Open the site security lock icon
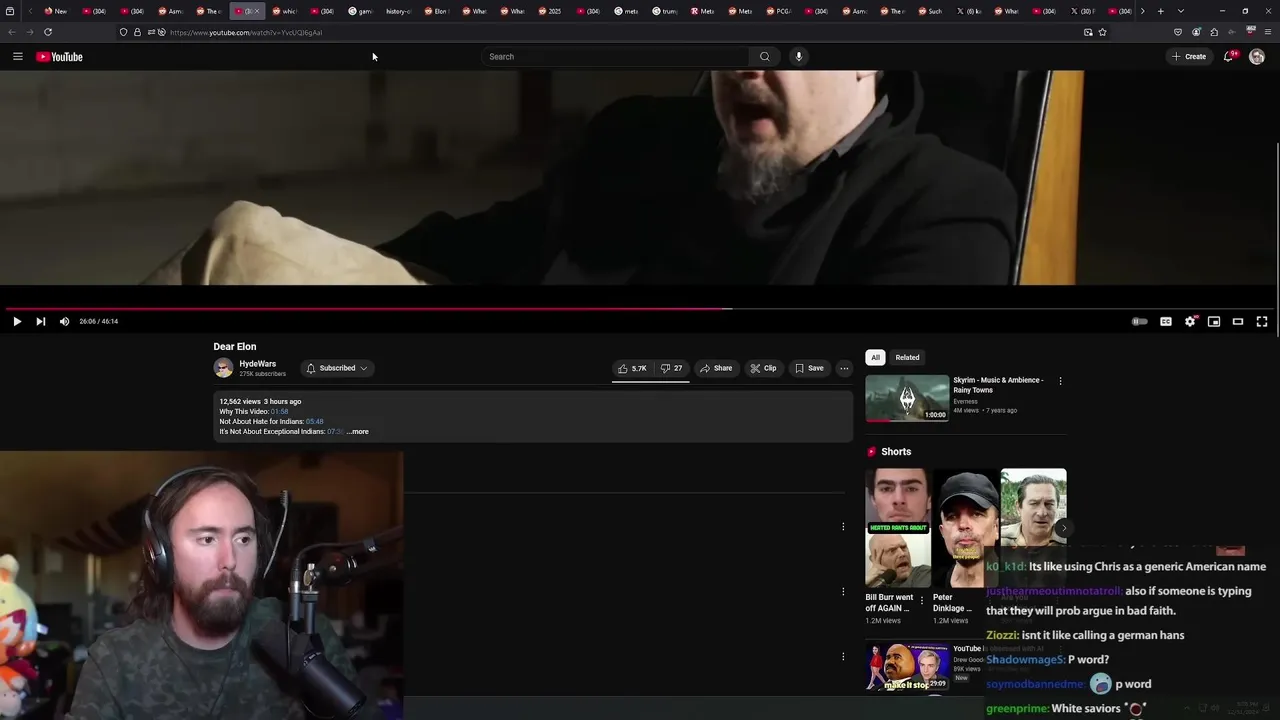This screenshot has width=1280, height=720. tap(137, 32)
